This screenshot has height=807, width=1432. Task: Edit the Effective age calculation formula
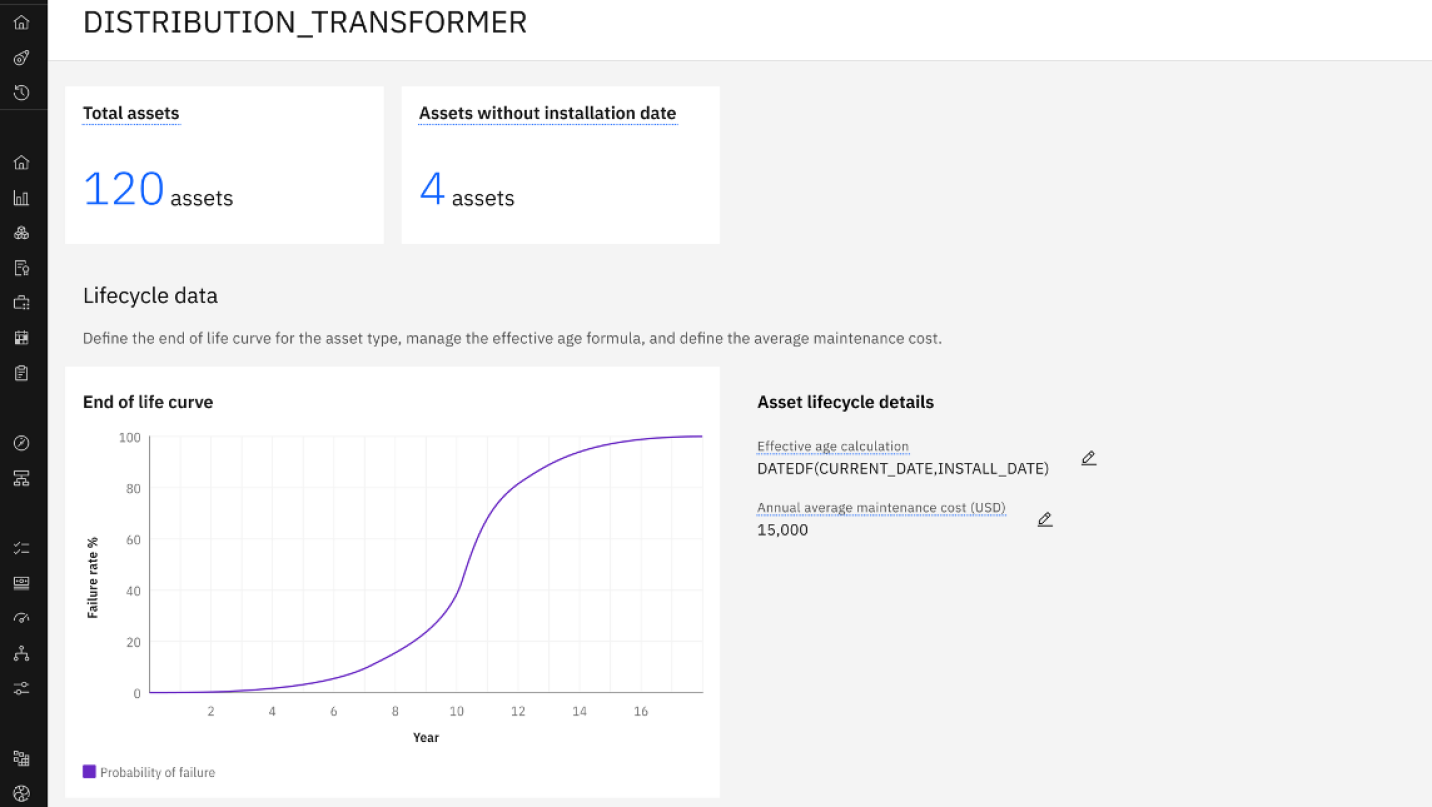(1089, 458)
